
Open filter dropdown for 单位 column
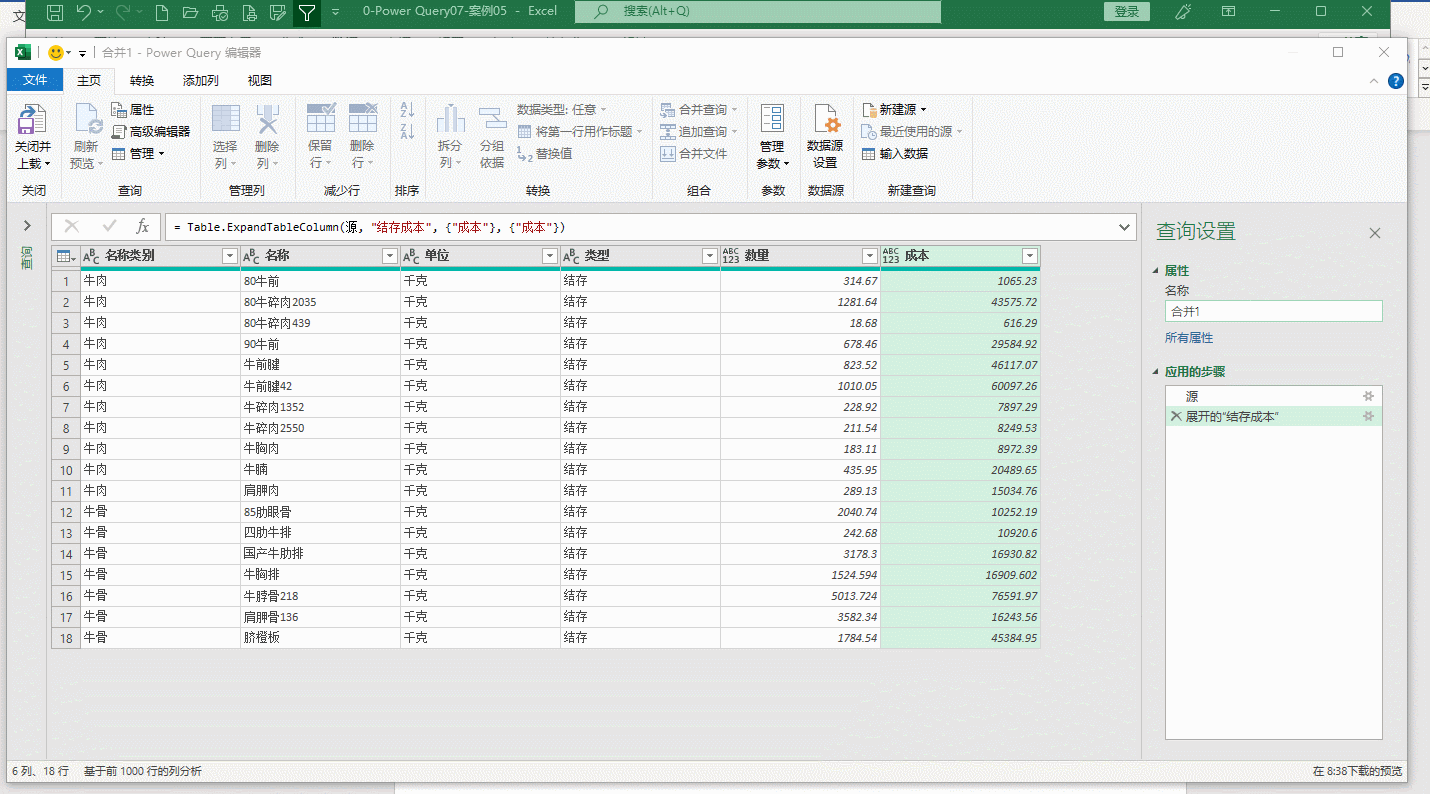click(550, 256)
